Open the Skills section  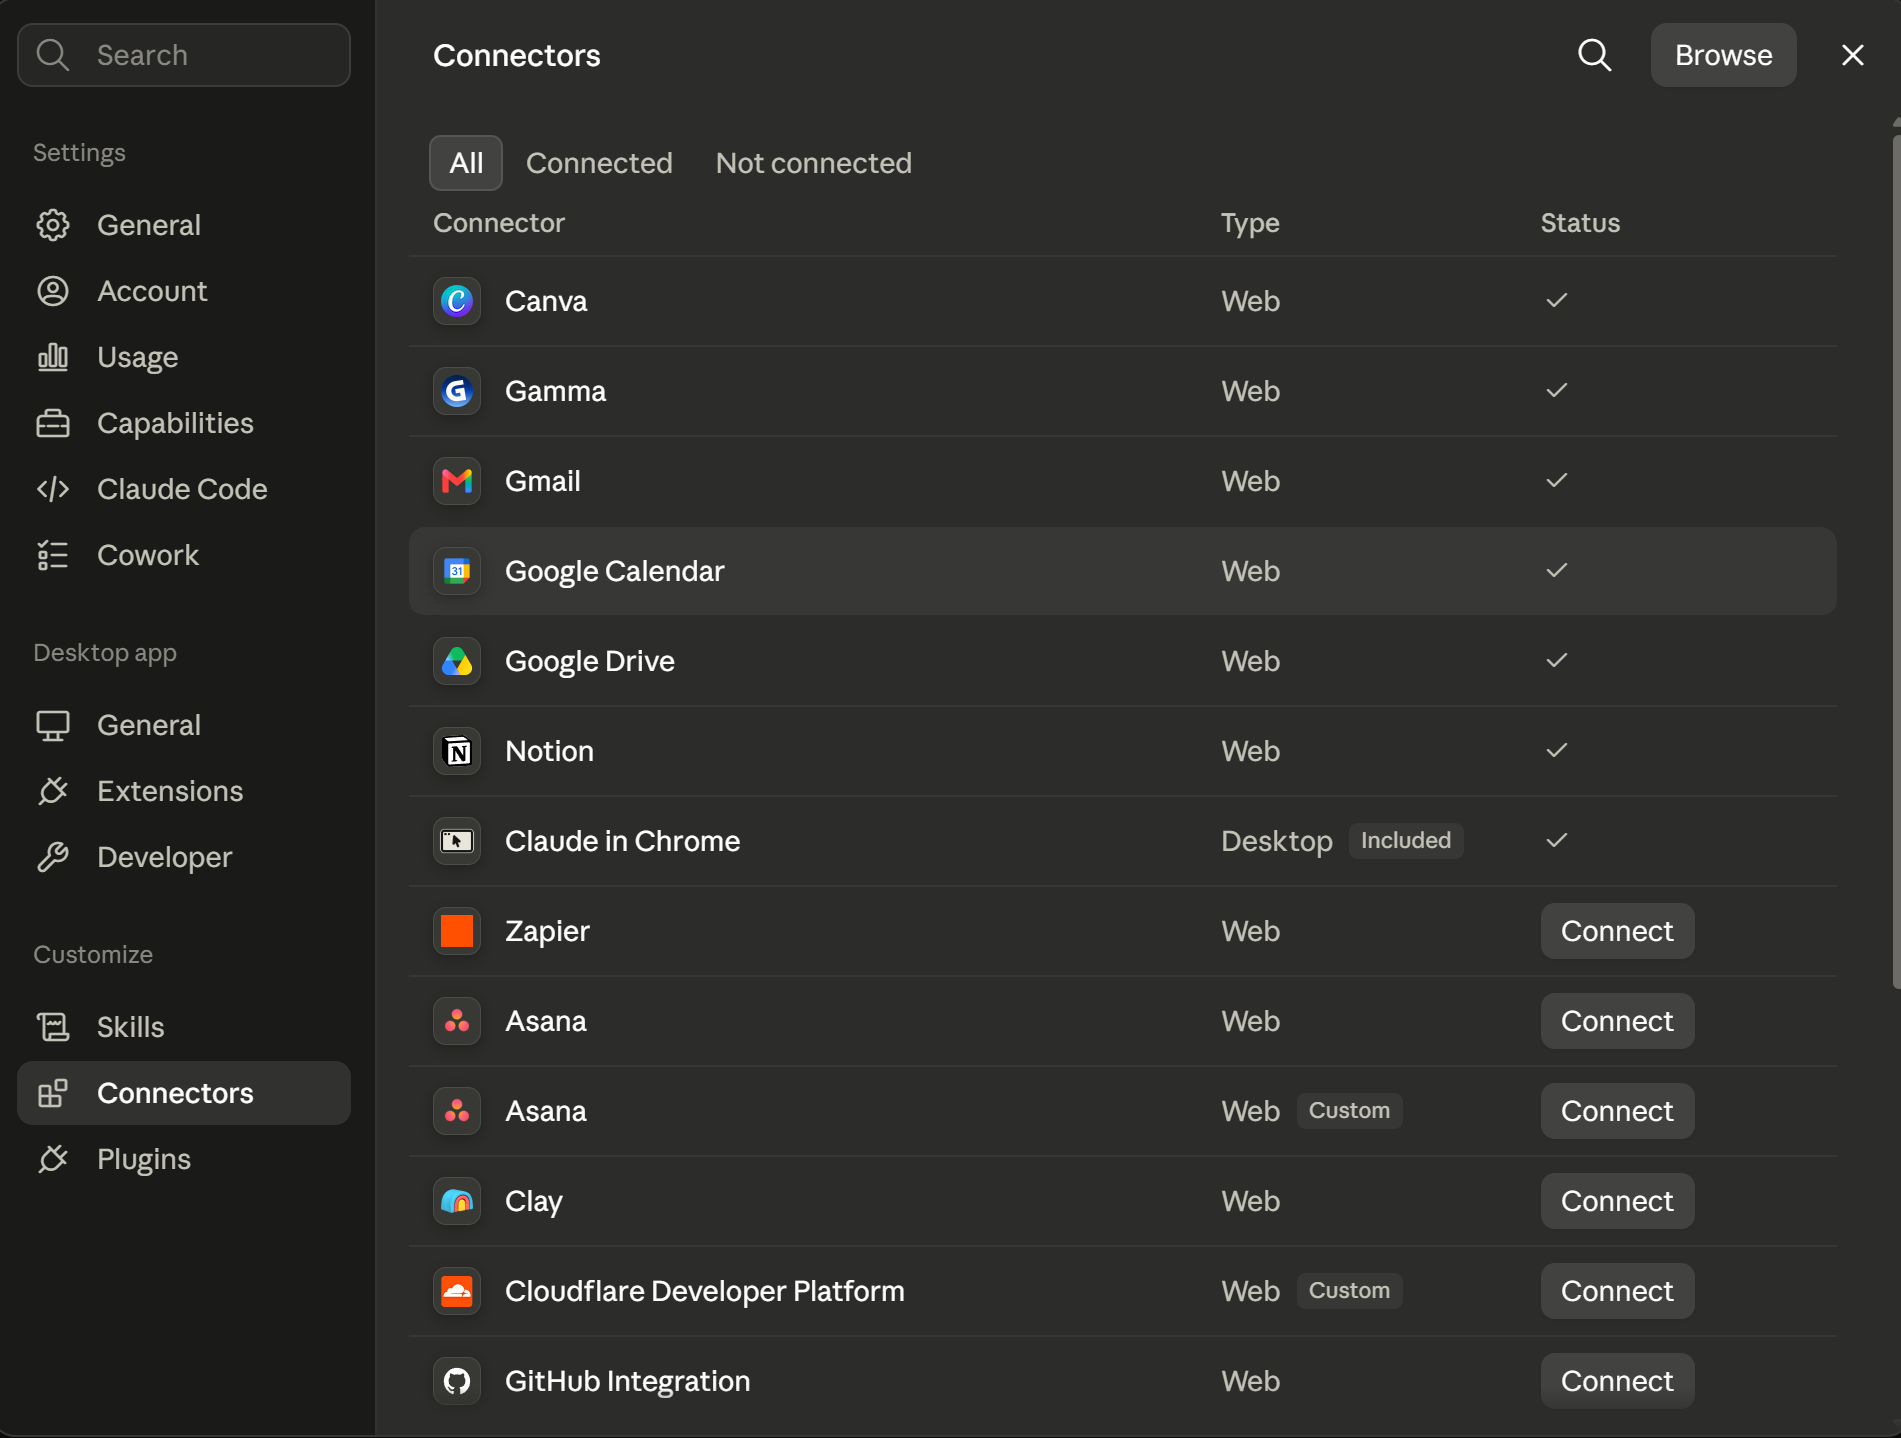point(184,1027)
